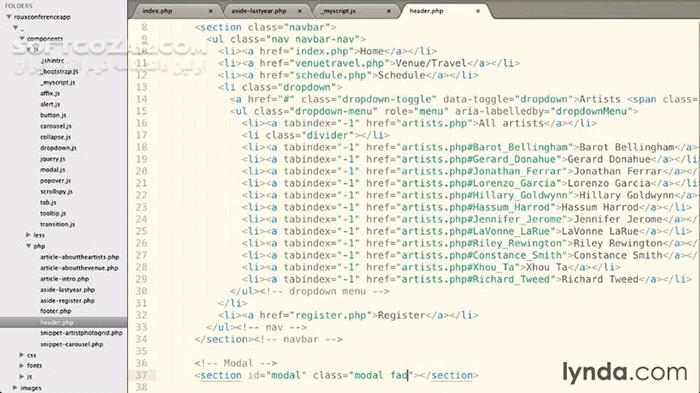Expand the images folder
Image resolution: width=700 pixels, height=393 pixels.
point(15,388)
